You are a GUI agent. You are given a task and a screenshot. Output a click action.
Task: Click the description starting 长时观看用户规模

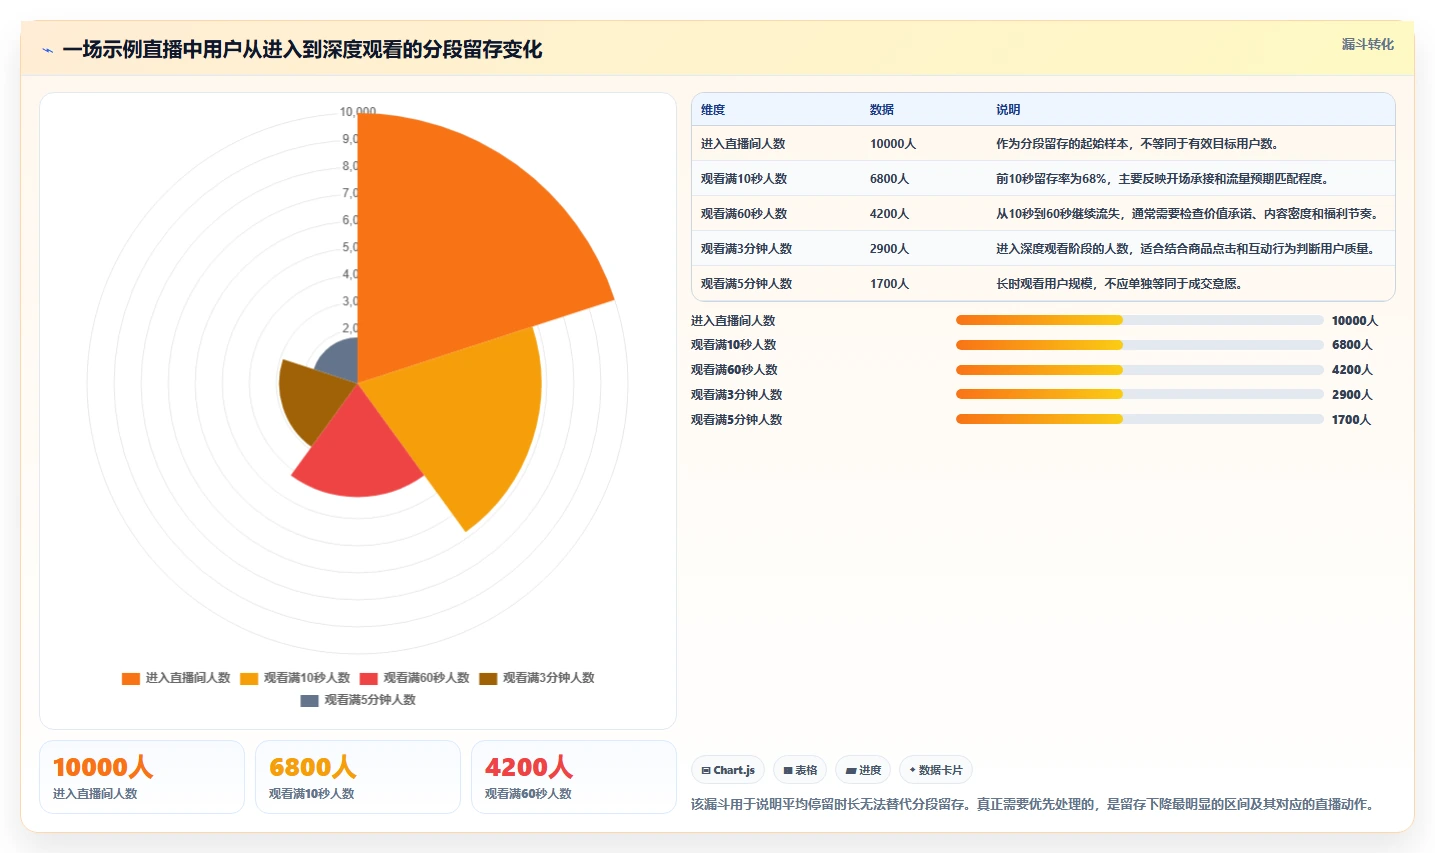tap(1119, 284)
